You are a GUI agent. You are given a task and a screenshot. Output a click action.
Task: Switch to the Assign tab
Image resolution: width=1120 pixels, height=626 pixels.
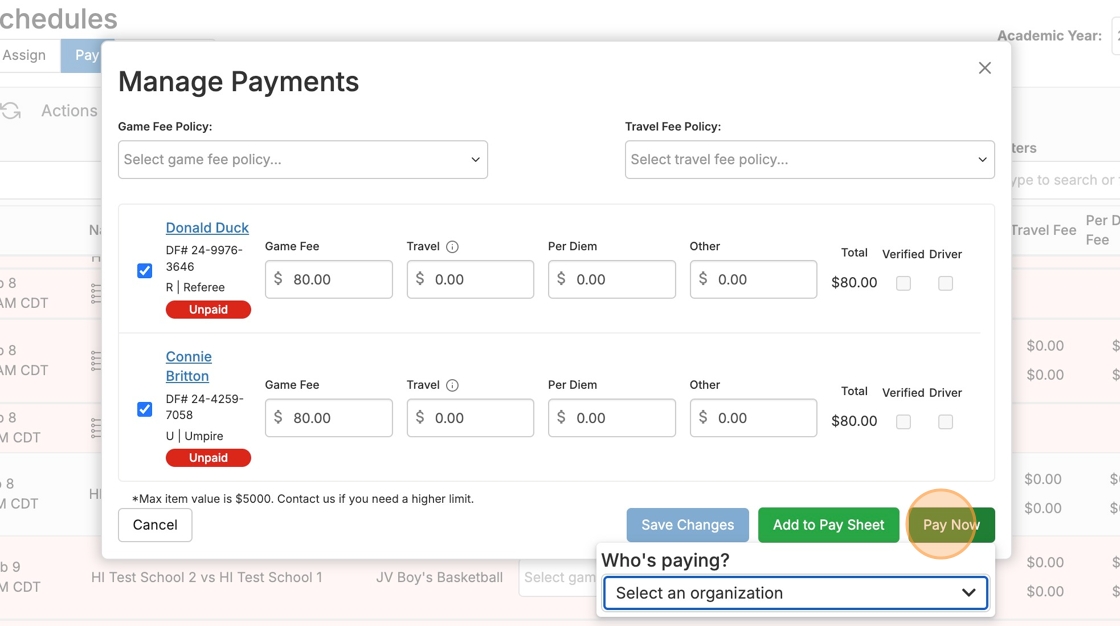(25, 55)
